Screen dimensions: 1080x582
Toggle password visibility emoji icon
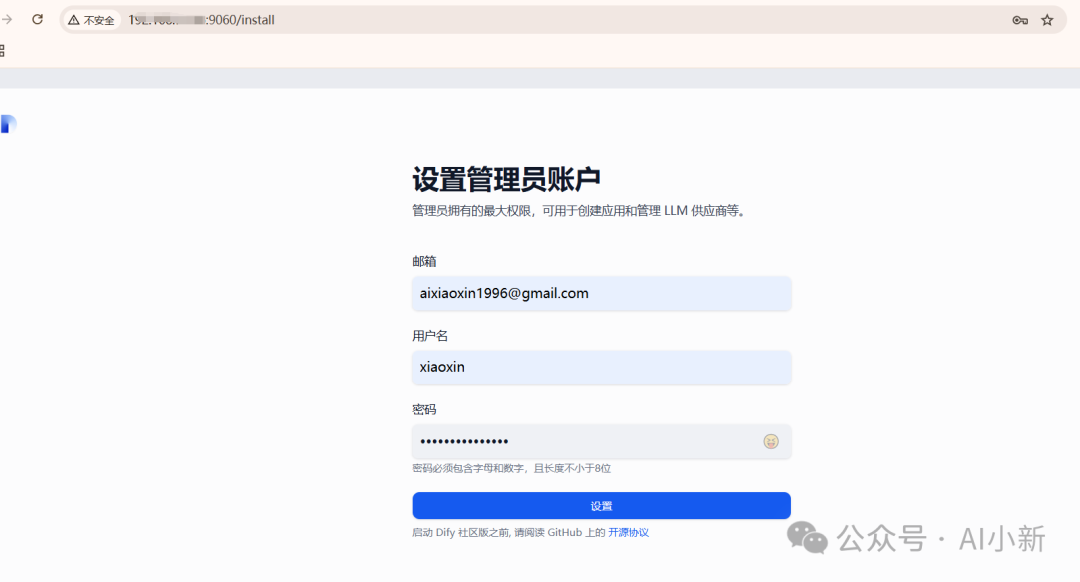771,441
